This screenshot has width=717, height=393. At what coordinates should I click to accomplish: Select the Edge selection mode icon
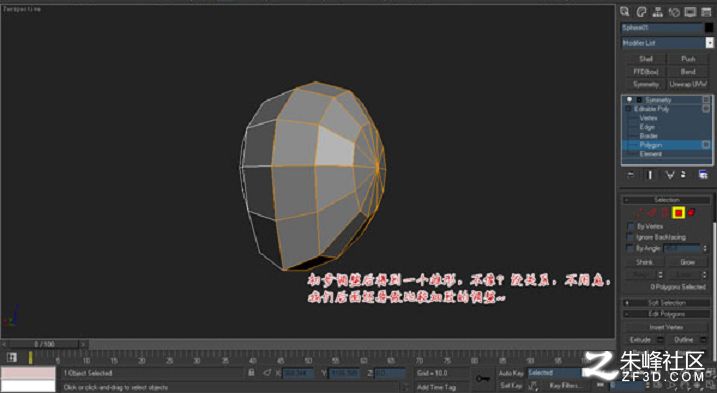coord(653,213)
